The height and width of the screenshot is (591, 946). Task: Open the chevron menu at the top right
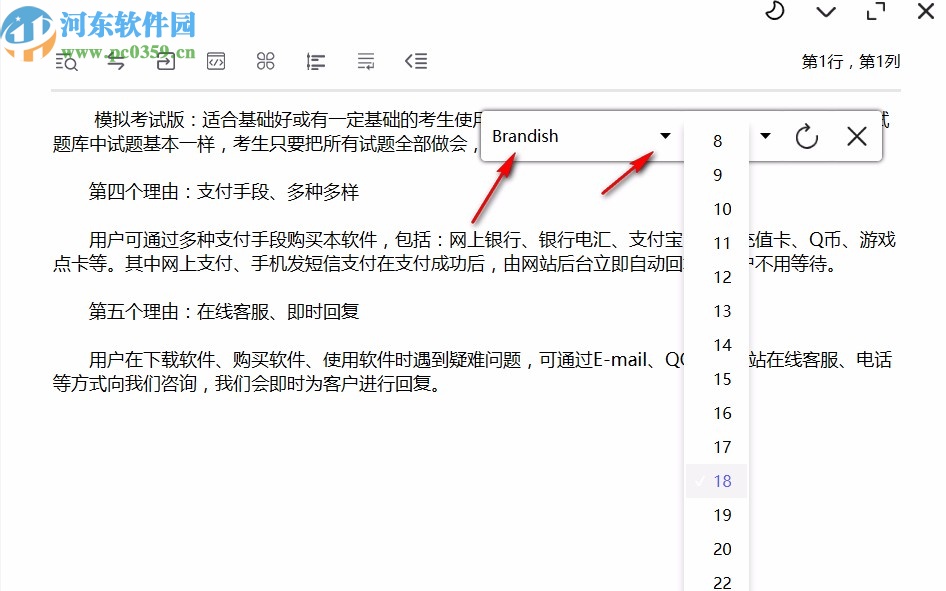point(825,13)
